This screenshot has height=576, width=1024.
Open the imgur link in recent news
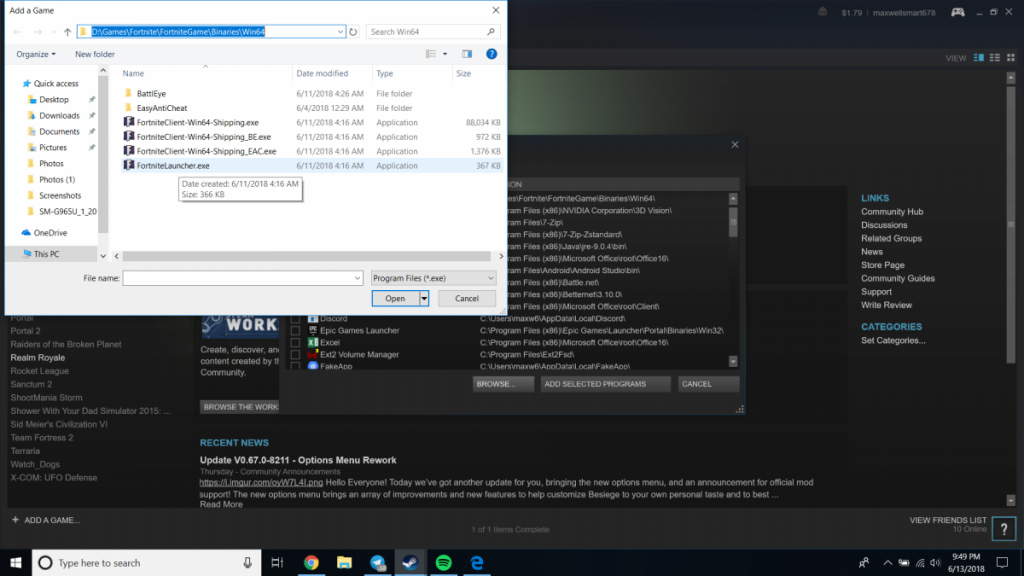[x=261, y=483]
